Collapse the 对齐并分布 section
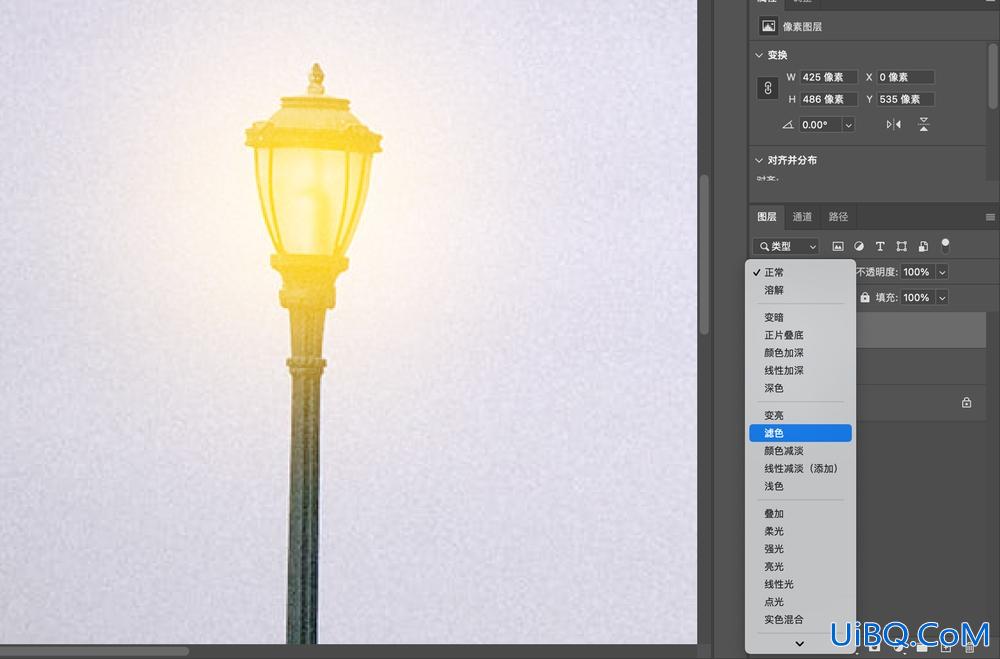The width and height of the screenshot is (1000, 659). (759, 160)
